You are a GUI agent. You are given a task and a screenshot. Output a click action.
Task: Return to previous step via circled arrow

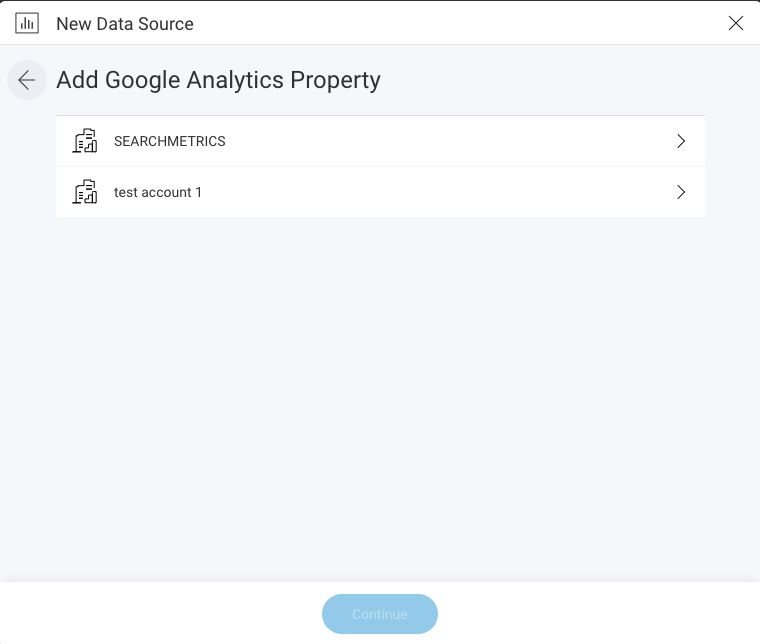click(27, 81)
